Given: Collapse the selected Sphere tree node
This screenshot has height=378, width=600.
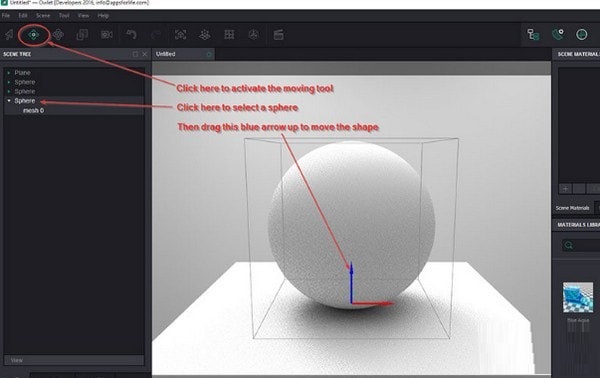Looking at the screenshot, I should point(9,101).
